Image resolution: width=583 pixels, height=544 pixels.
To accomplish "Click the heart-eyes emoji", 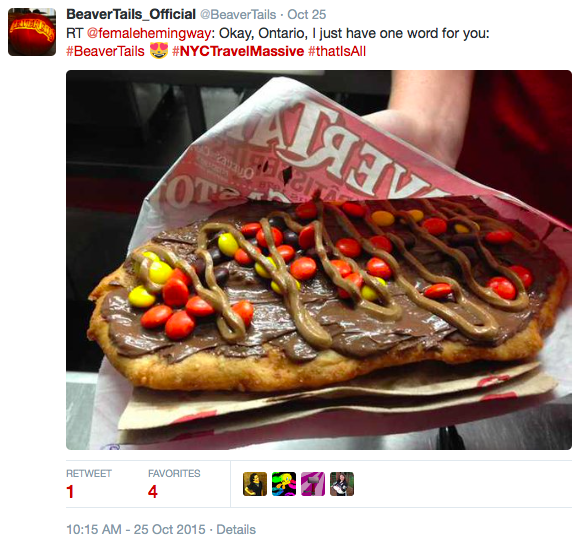I will pos(159,51).
